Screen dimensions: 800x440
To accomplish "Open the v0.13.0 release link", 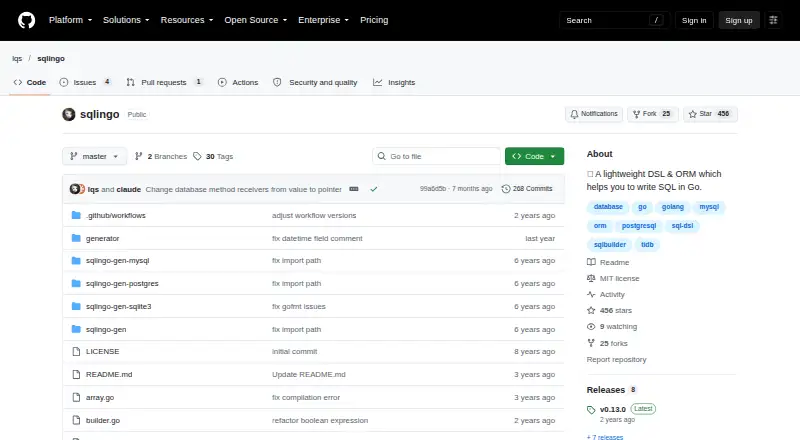I will (x=612, y=409).
